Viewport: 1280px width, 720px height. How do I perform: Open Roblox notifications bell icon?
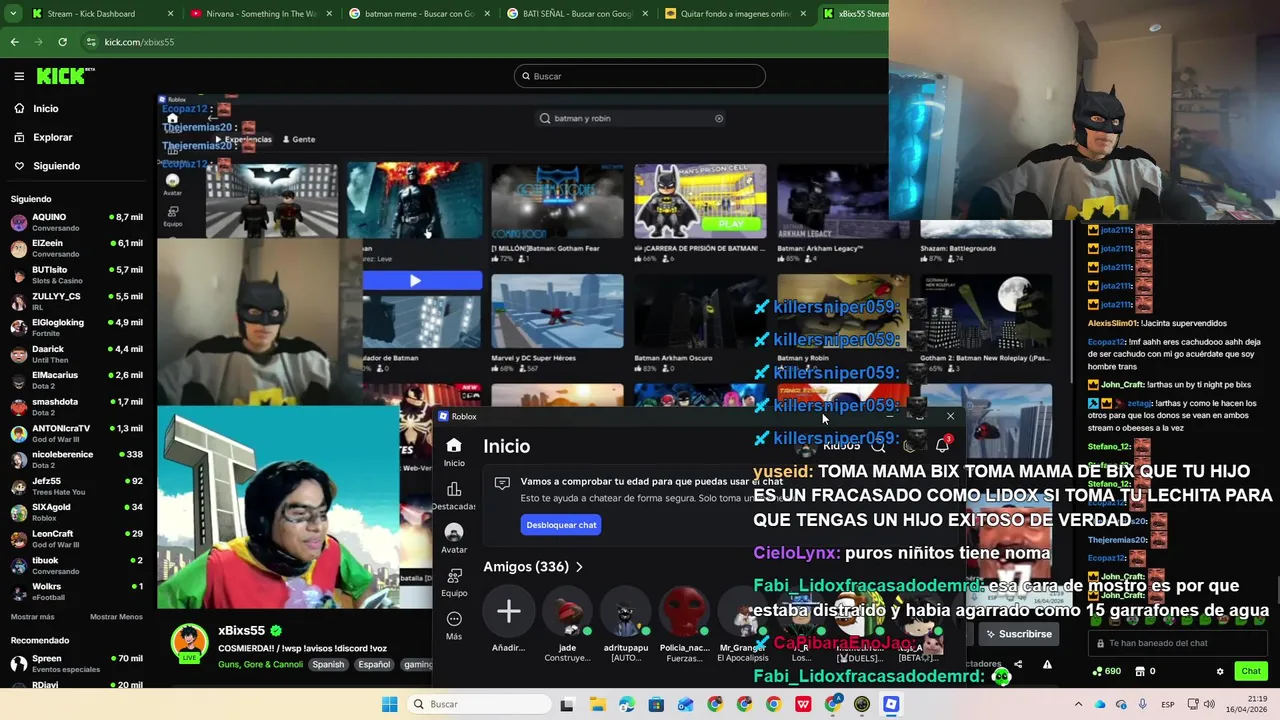tap(942, 445)
